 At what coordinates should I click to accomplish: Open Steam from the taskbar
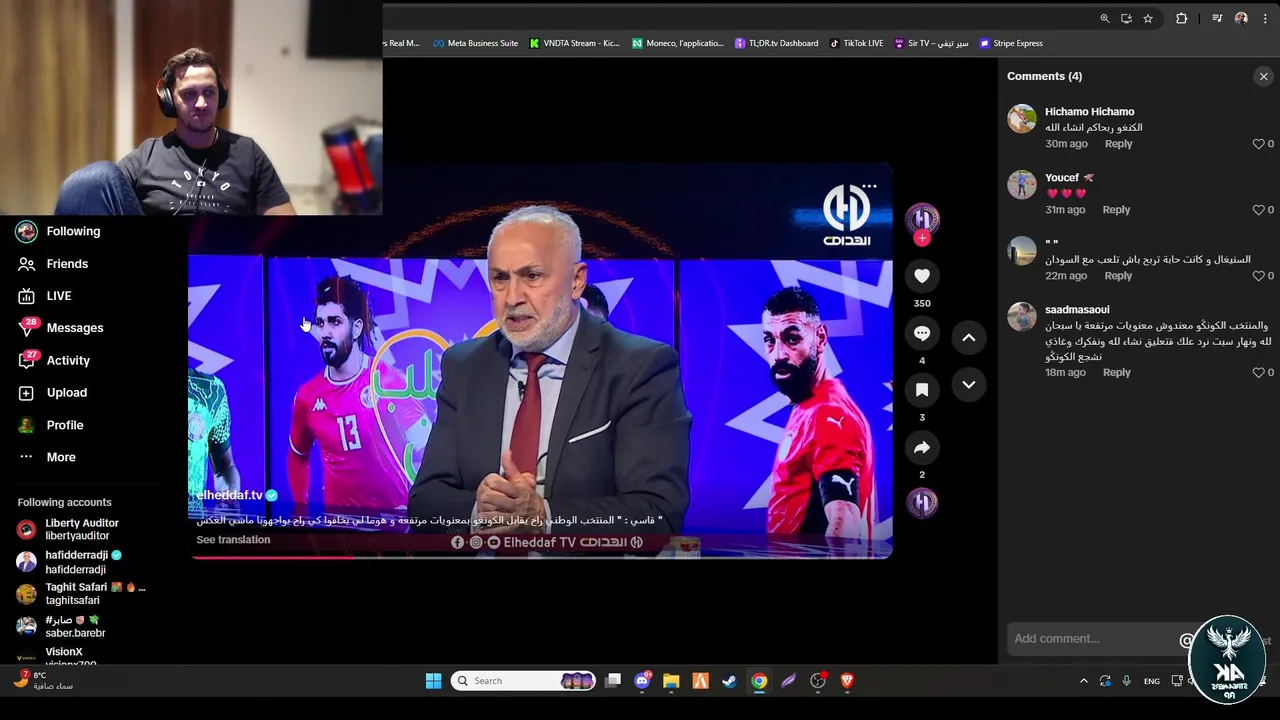click(730, 681)
